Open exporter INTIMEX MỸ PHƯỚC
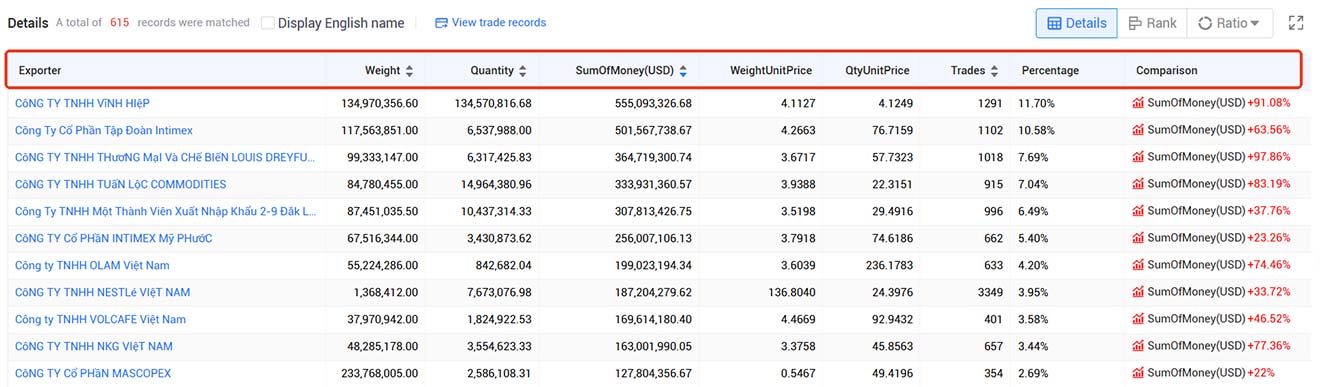 tap(113, 238)
